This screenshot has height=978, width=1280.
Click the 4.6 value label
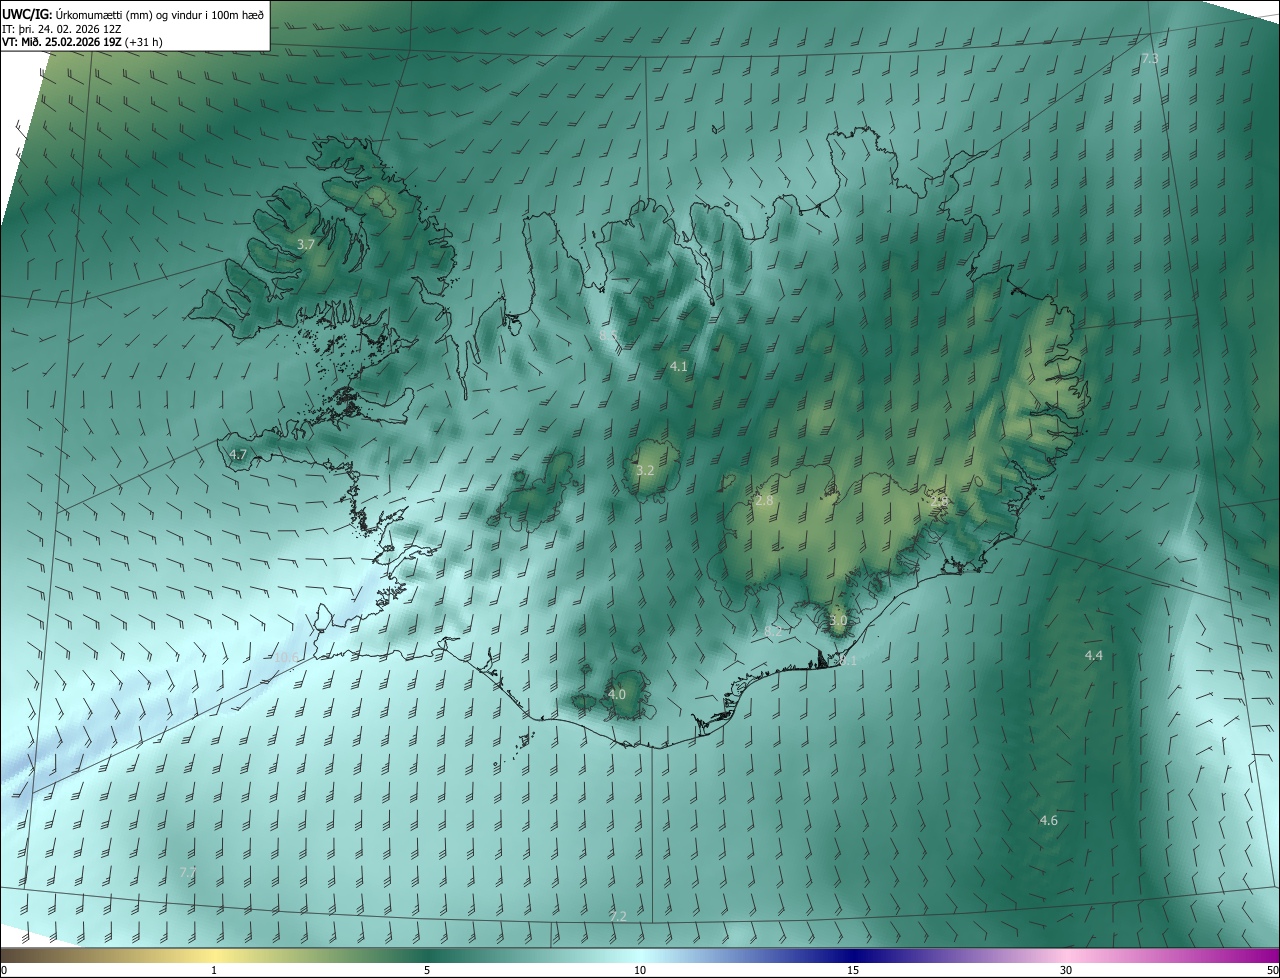point(1048,820)
